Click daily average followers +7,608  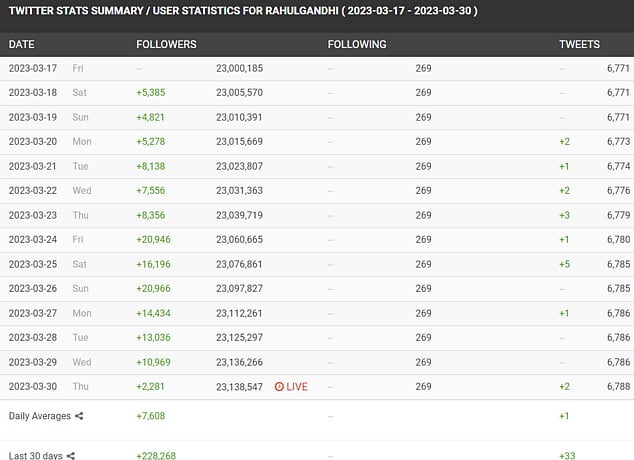pos(151,416)
